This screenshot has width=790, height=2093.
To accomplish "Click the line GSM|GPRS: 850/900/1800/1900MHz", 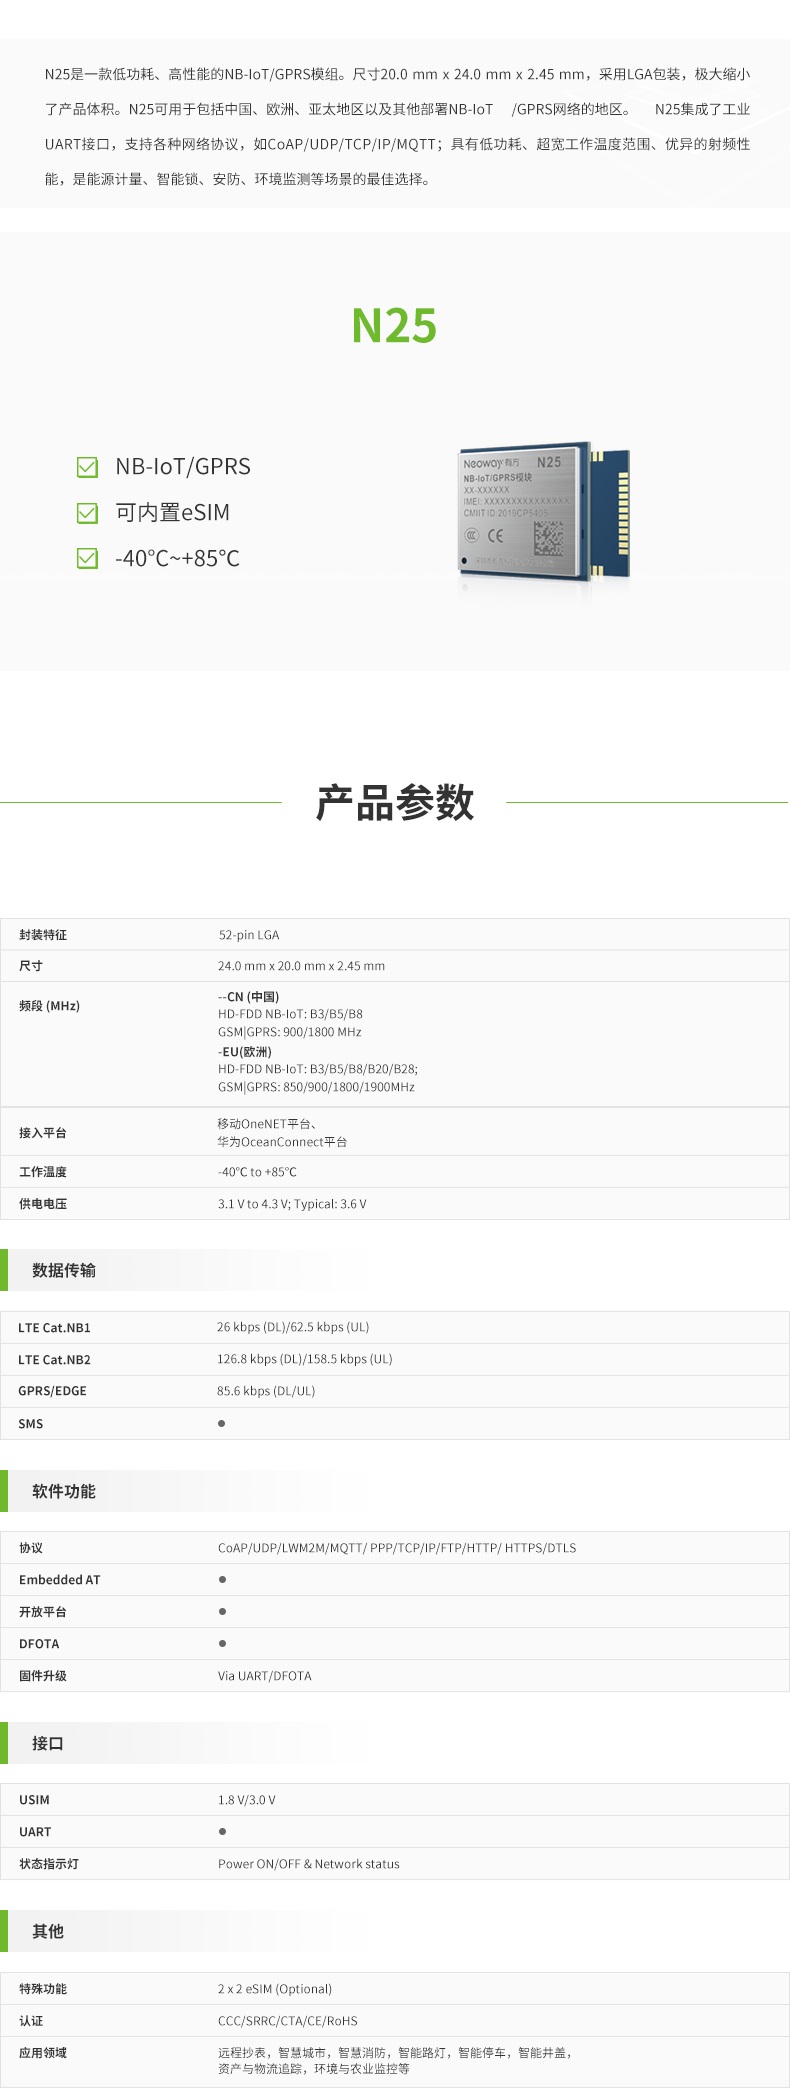I will pos(316,1087).
